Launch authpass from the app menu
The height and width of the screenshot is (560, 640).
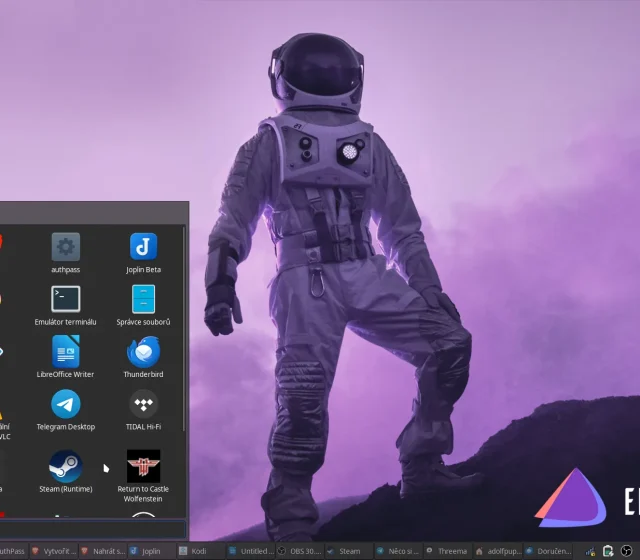(66, 247)
